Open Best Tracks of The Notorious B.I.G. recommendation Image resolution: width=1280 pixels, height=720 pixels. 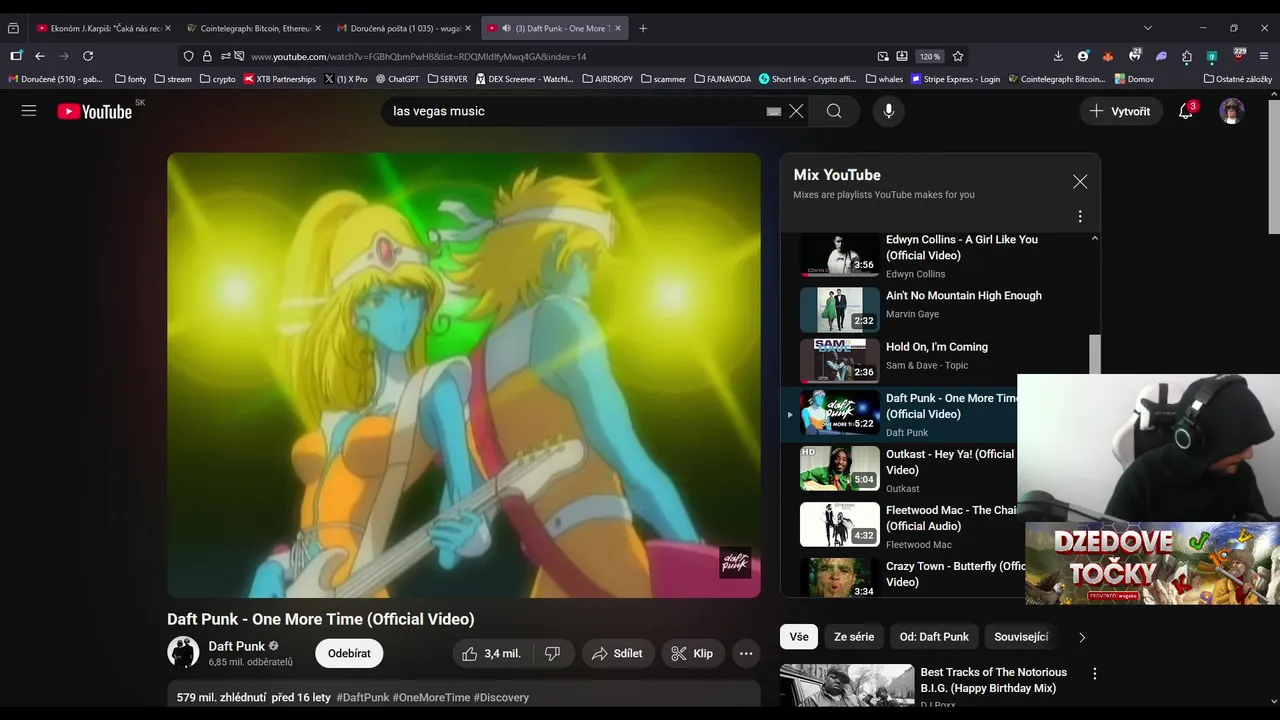(993, 680)
